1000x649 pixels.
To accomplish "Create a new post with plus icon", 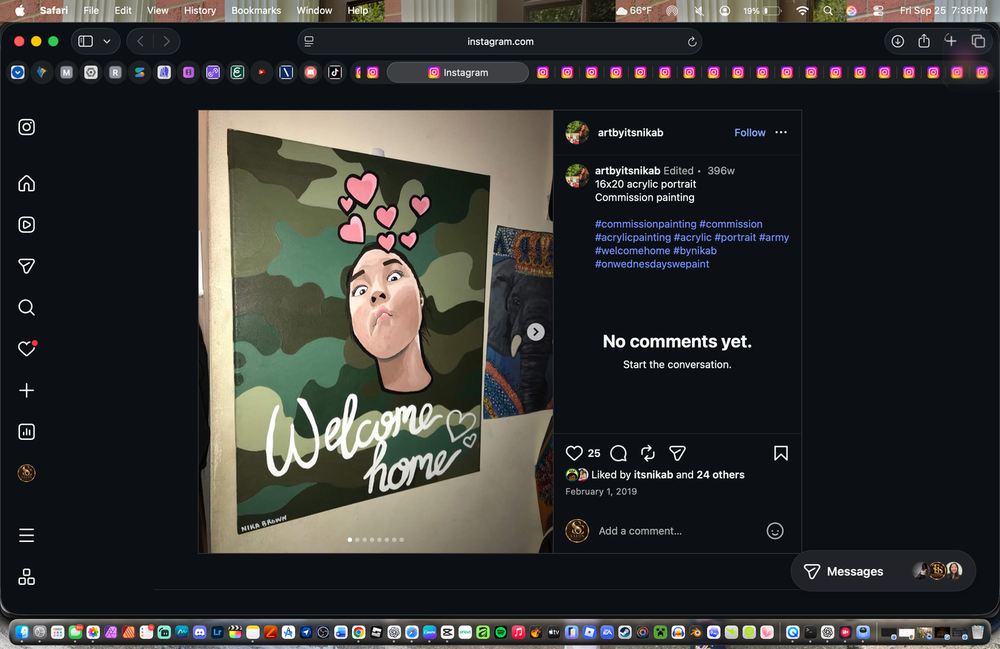I will tap(26, 390).
